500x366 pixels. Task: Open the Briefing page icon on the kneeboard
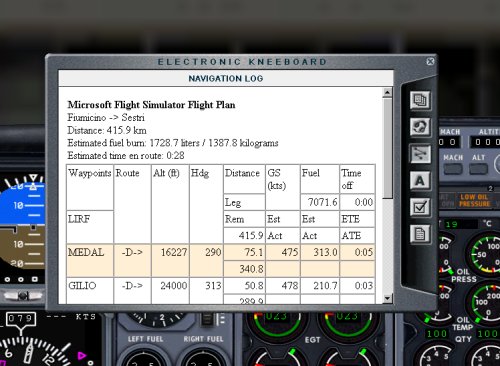click(x=420, y=100)
